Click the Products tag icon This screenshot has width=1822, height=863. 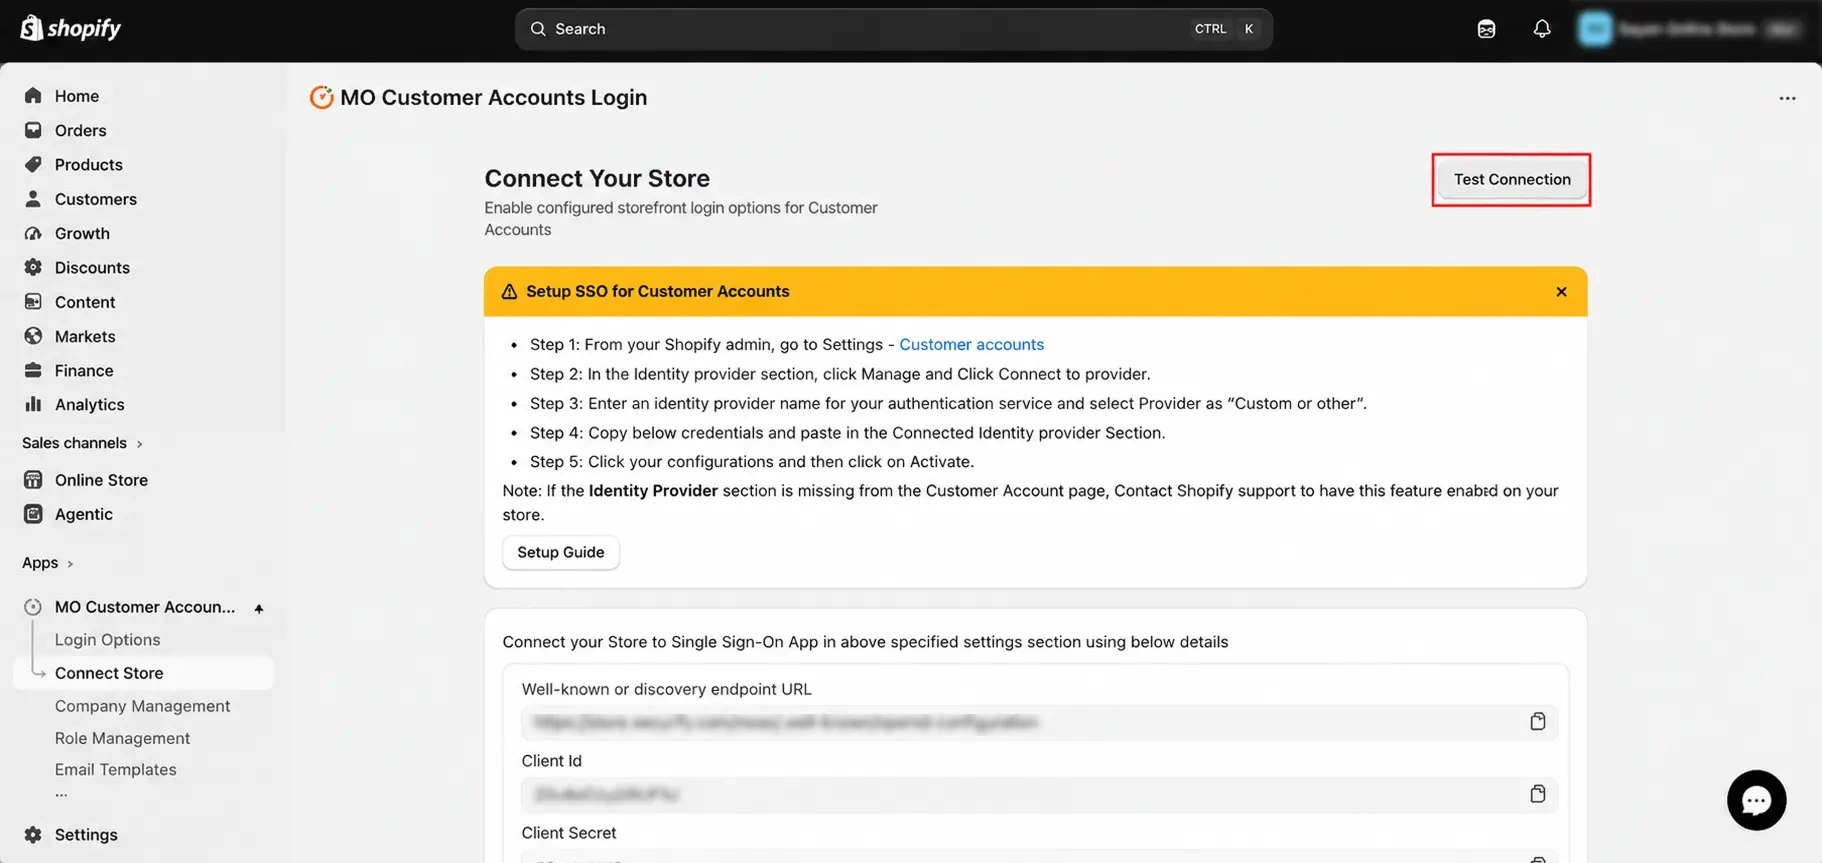pyautogui.click(x=33, y=164)
